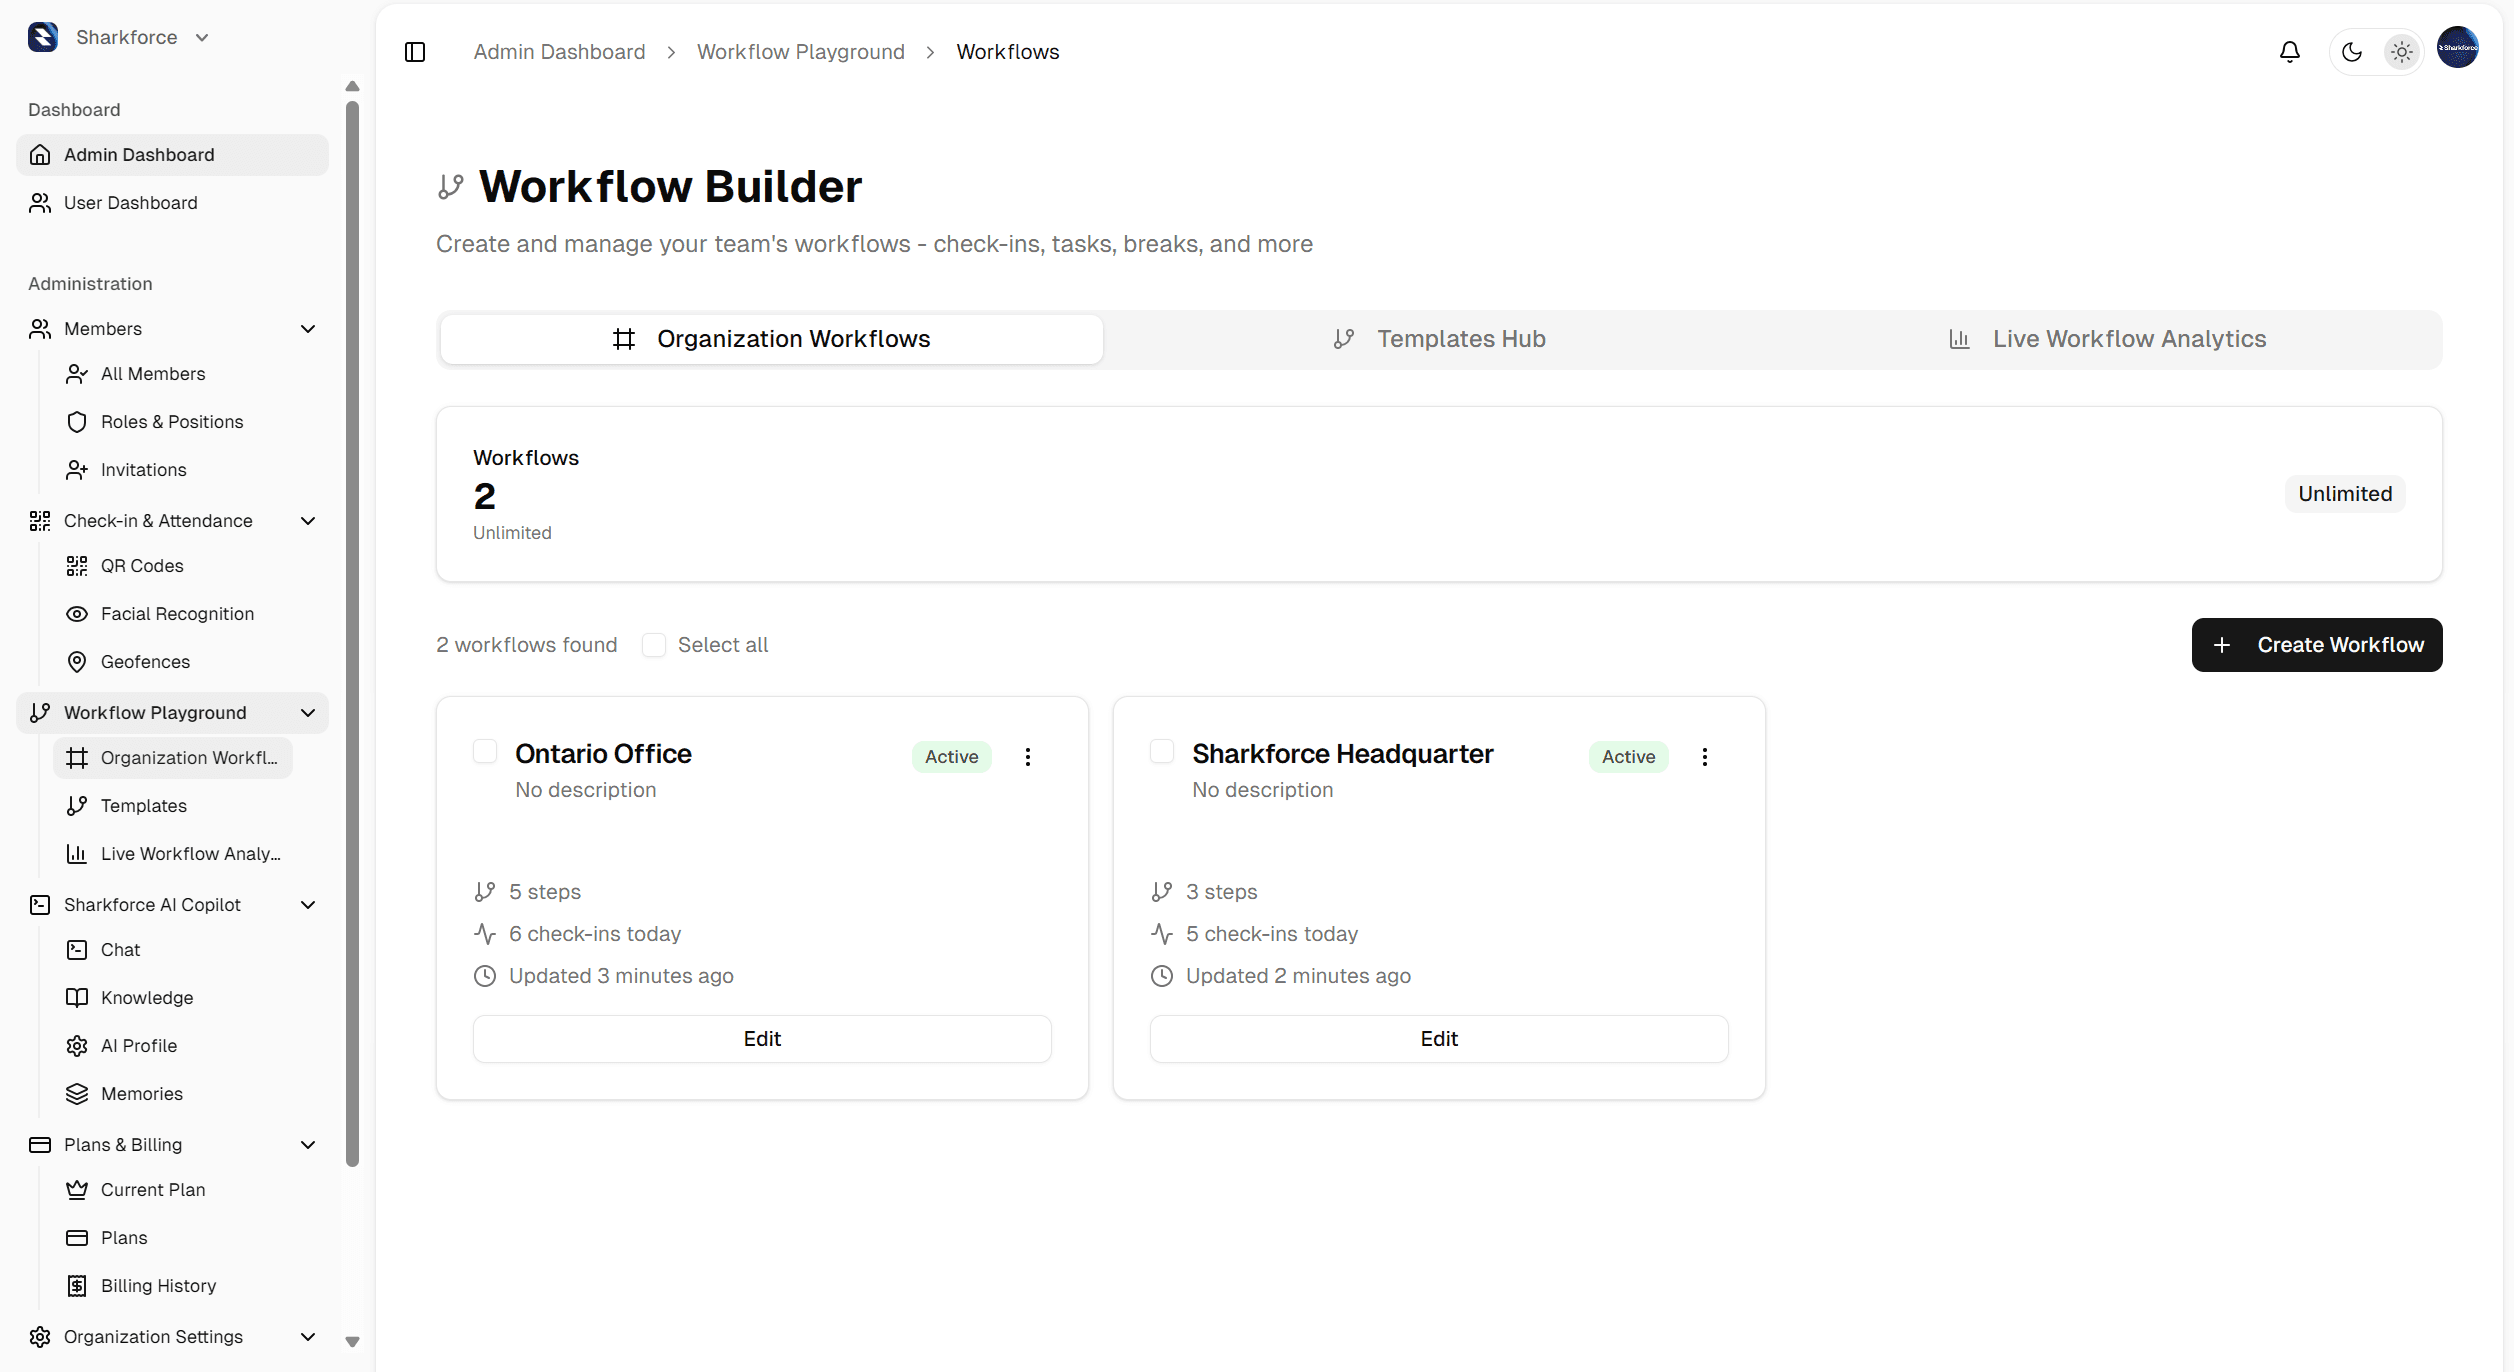Click the Memories layers icon
Screen dimensions: 2514x1372
pos(77,1094)
